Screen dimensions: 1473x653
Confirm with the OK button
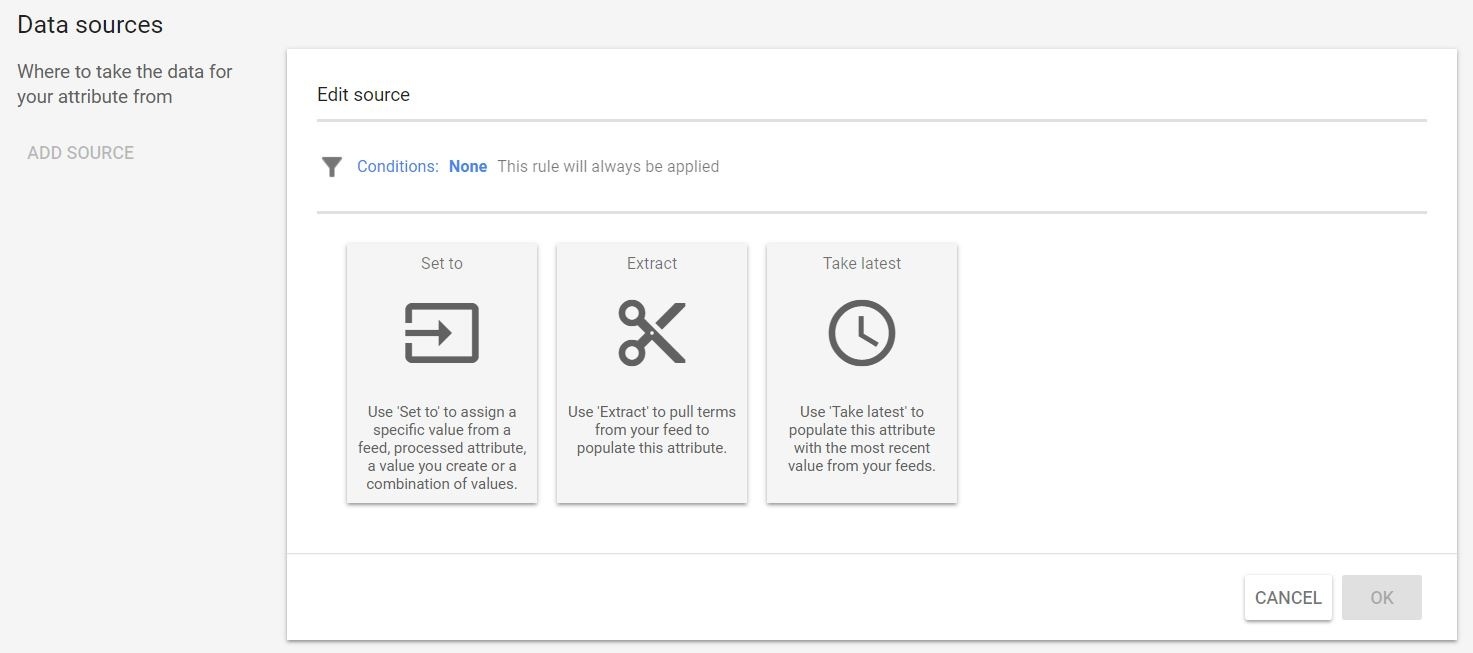pos(1381,598)
